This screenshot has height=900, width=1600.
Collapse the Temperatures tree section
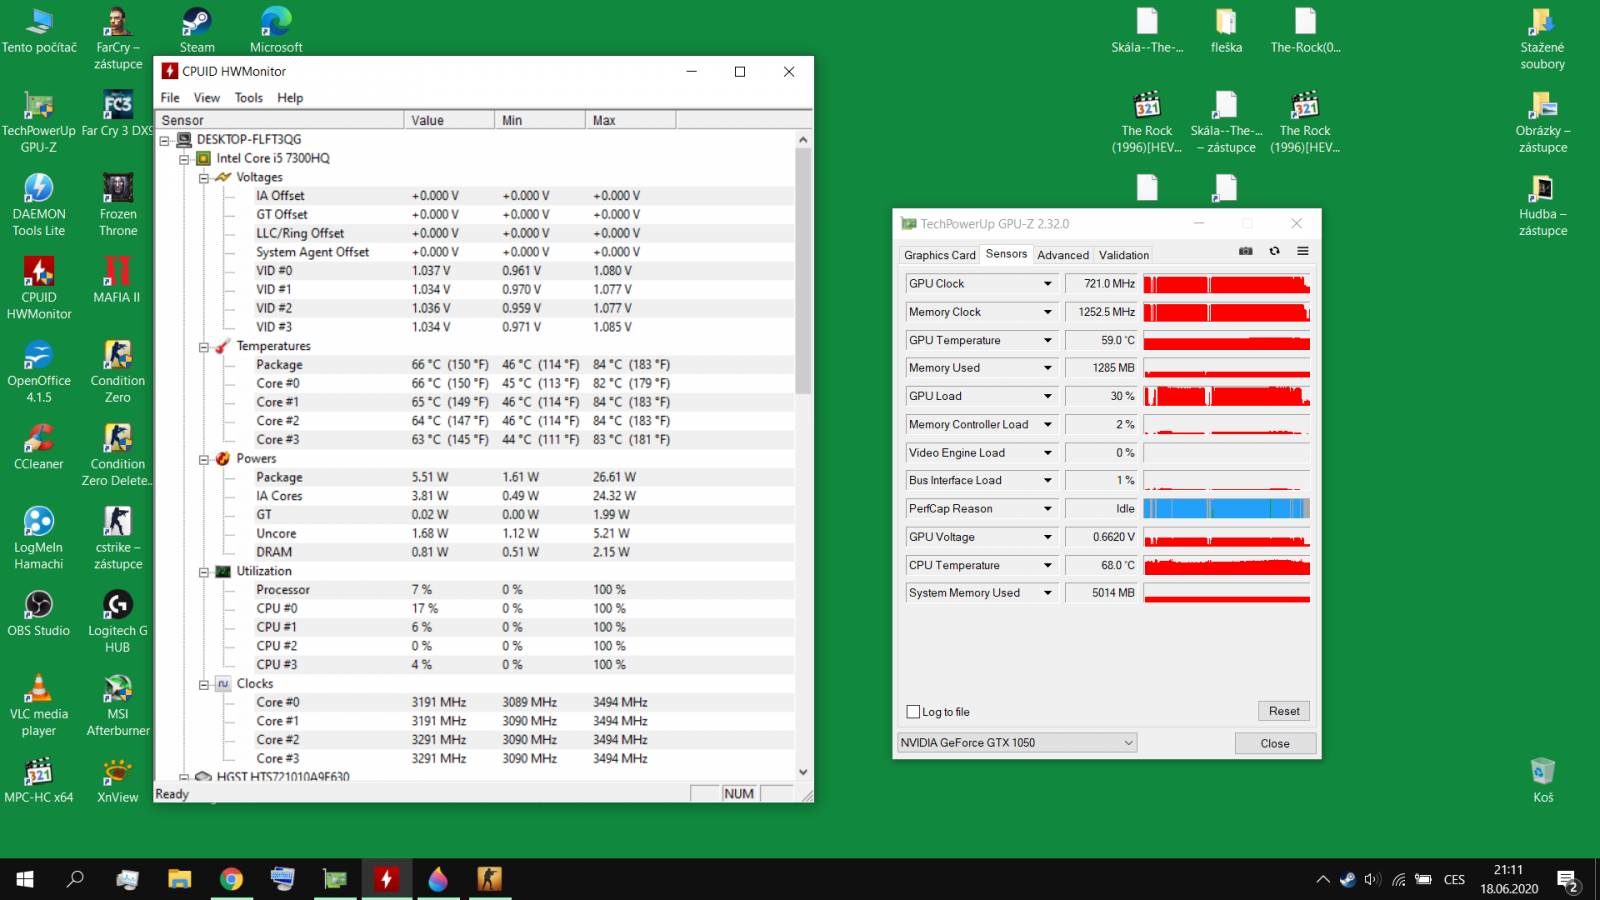click(x=203, y=347)
